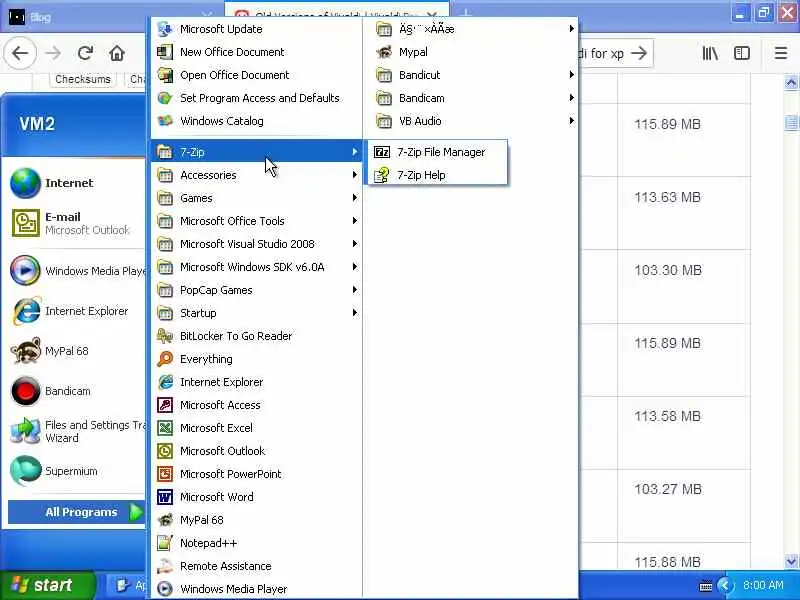Open 7-Zip Help
This screenshot has height=600, width=800.
coord(437,175)
